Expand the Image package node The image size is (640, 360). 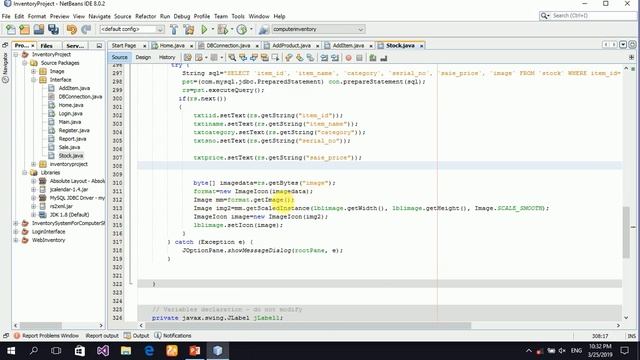coord(33,71)
